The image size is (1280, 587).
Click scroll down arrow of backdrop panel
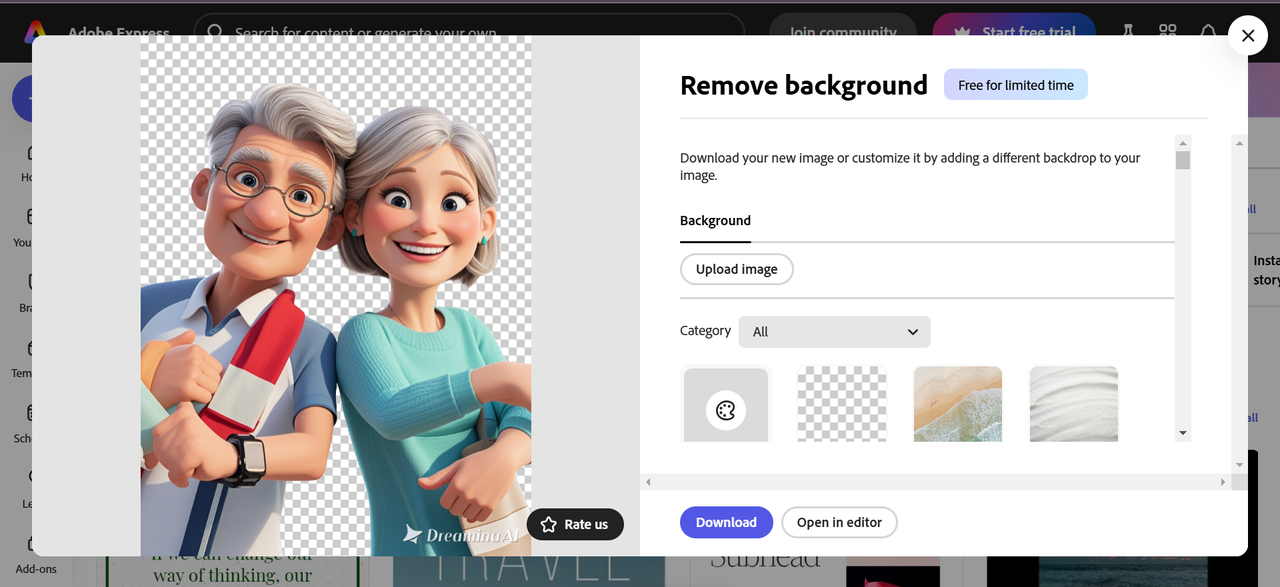[x=1183, y=433]
